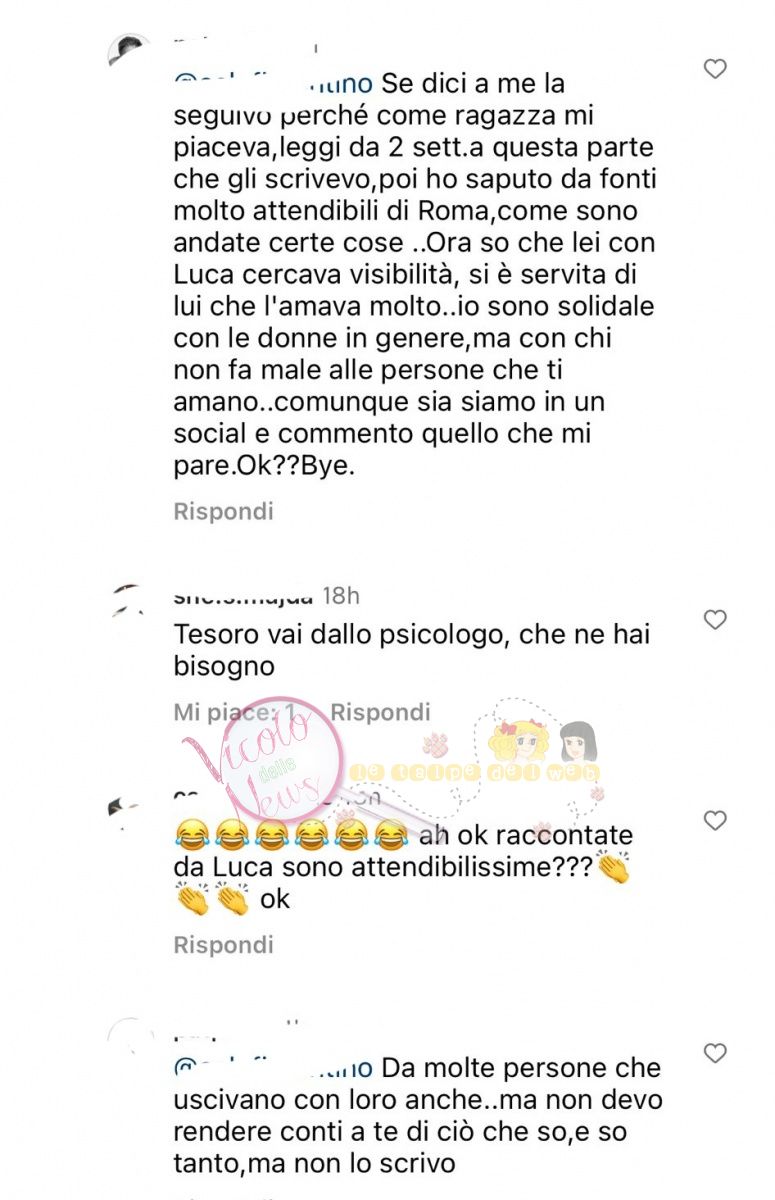Image resolution: width=775 pixels, height=1200 pixels.
Task: Open the first commenter's profile picture
Action: click(130, 52)
